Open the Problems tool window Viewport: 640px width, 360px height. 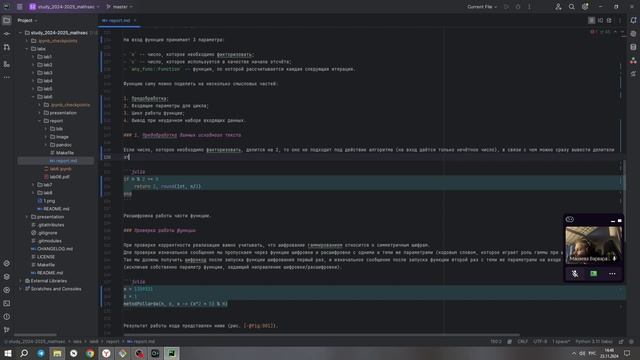coord(7,317)
